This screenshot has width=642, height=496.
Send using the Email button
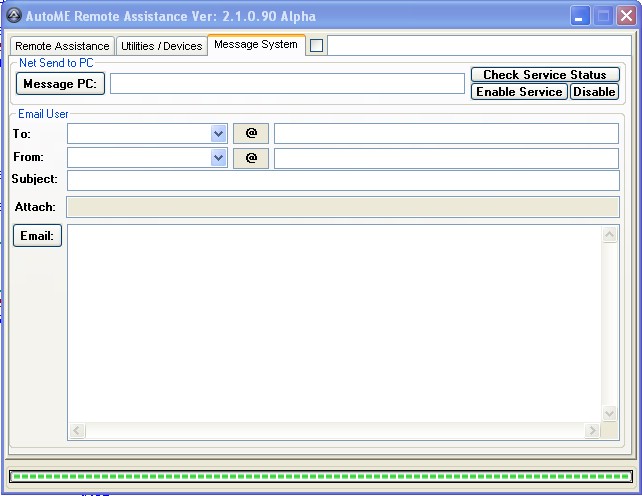[x=37, y=236]
